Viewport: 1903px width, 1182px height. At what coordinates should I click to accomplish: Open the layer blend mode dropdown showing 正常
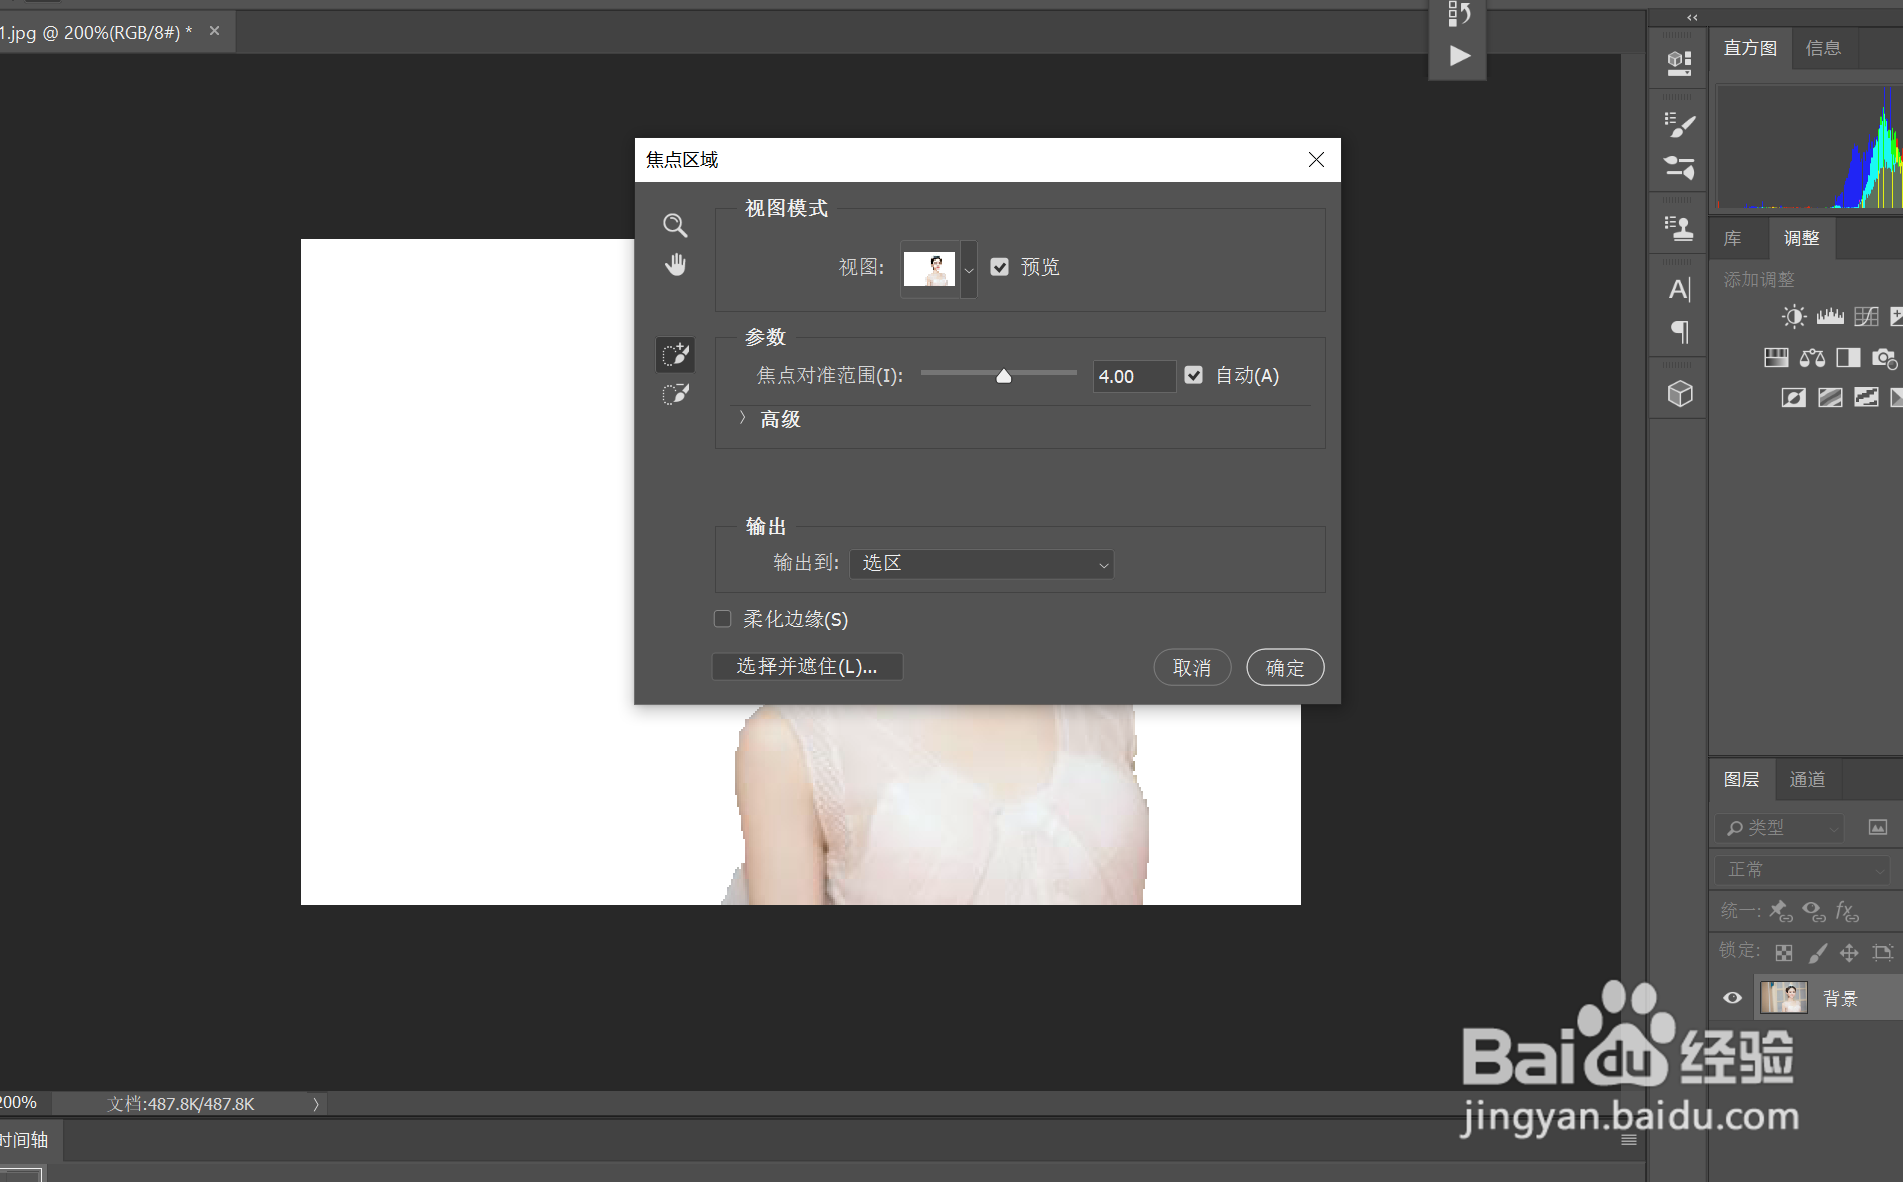pyautogui.click(x=1802, y=869)
